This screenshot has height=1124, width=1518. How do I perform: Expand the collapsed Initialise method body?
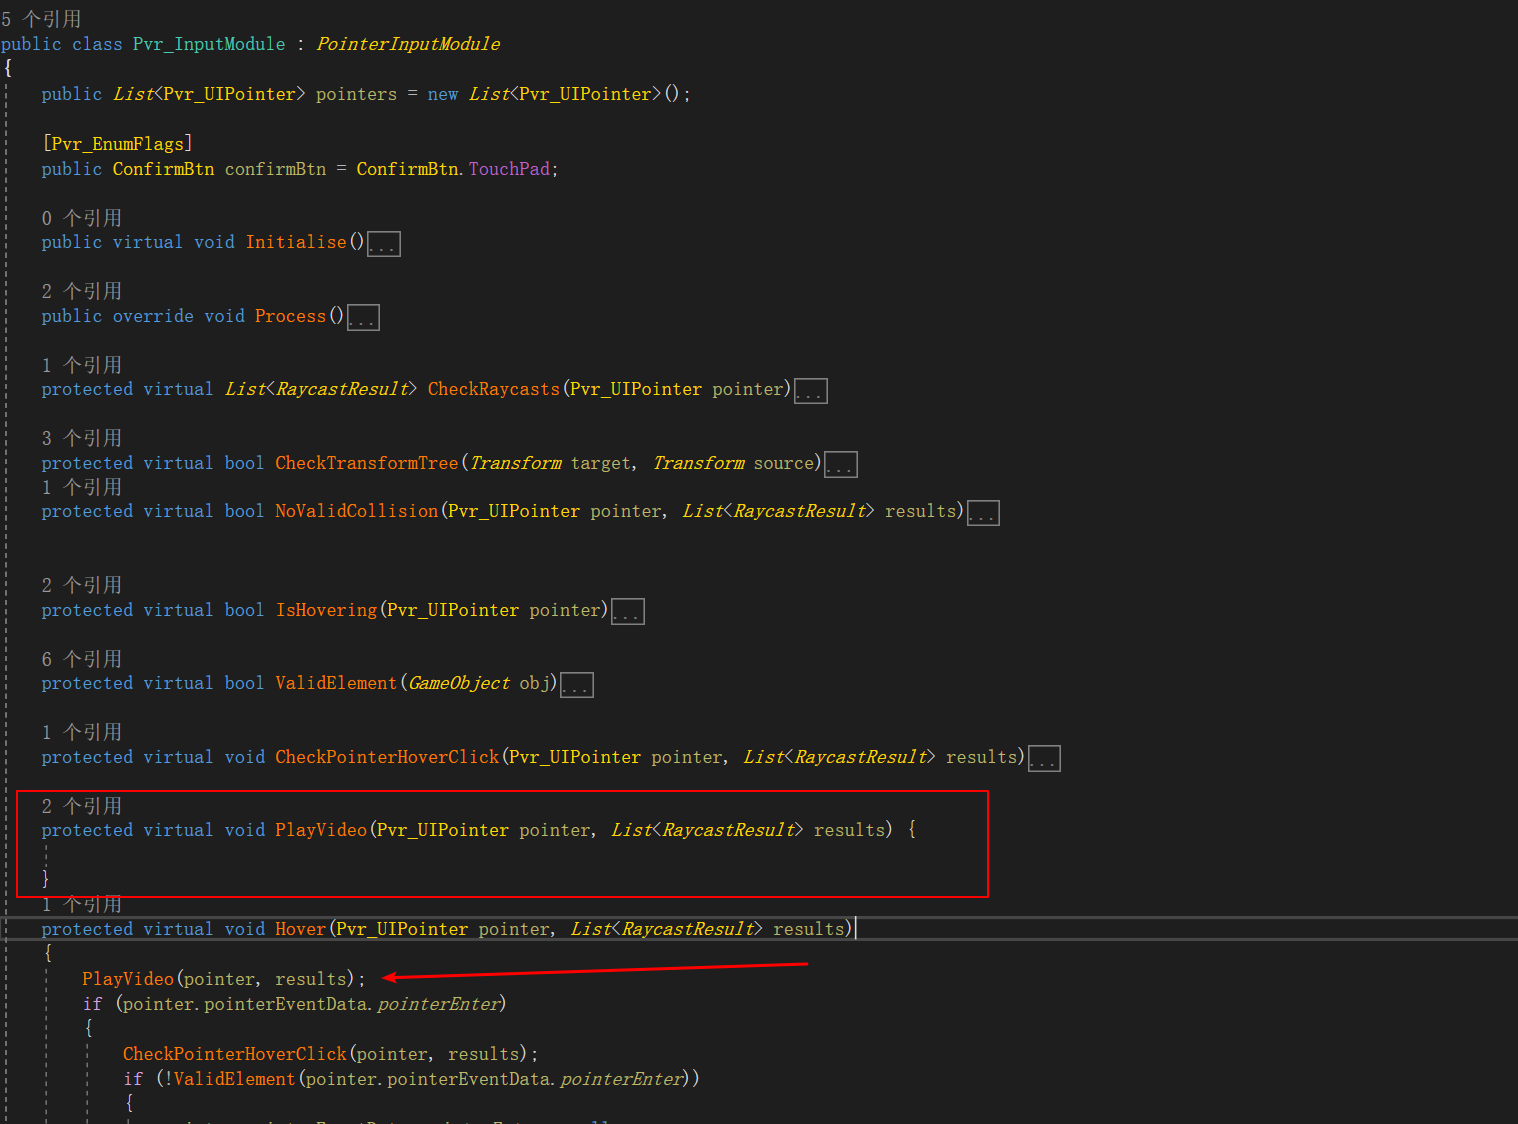click(384, 243)
